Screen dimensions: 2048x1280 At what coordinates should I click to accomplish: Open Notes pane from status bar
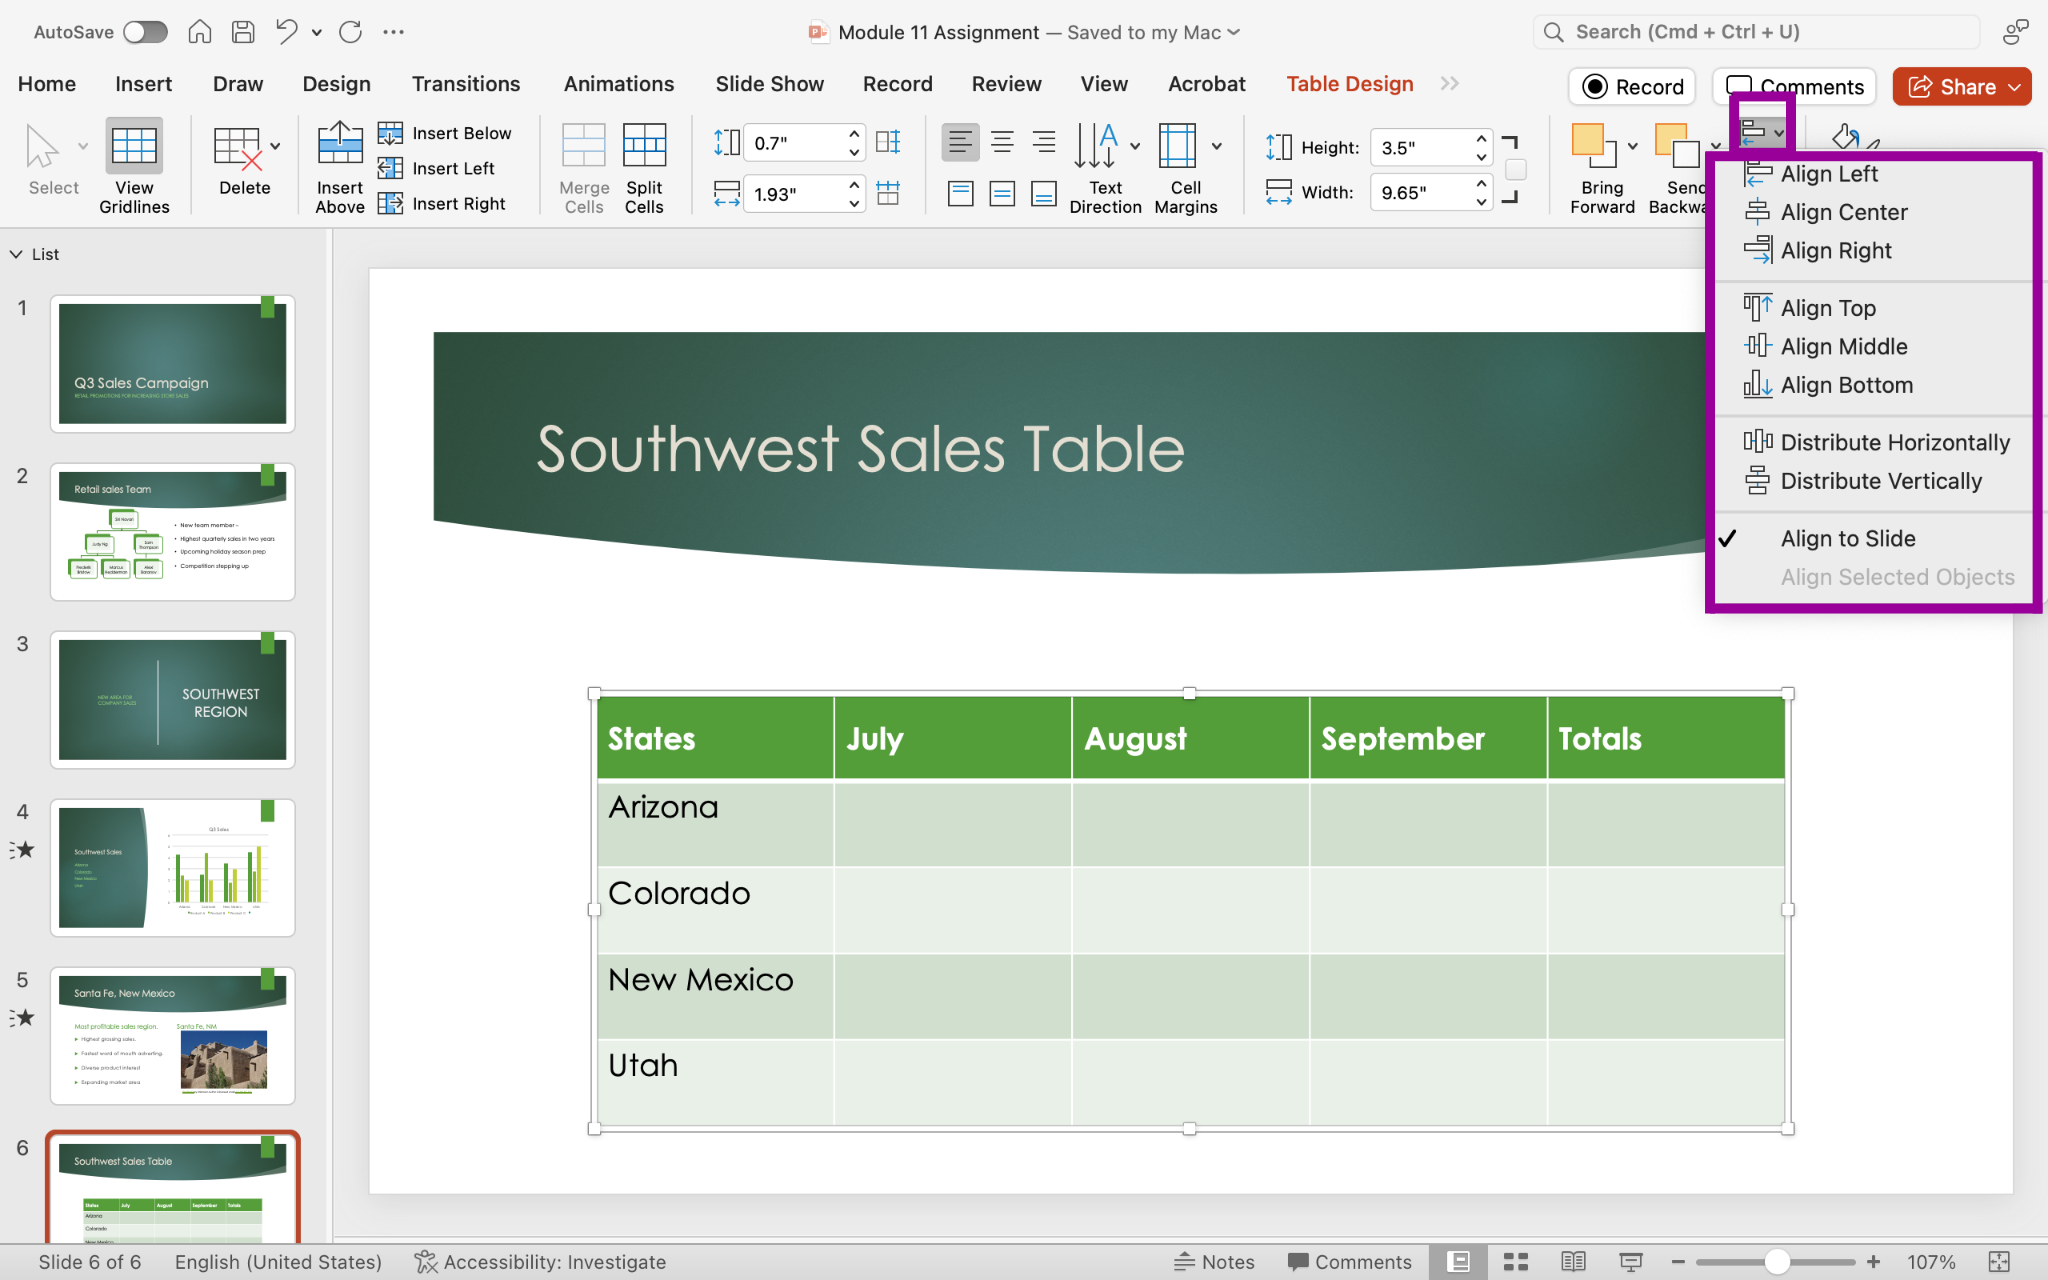tap(1214, 1262)
